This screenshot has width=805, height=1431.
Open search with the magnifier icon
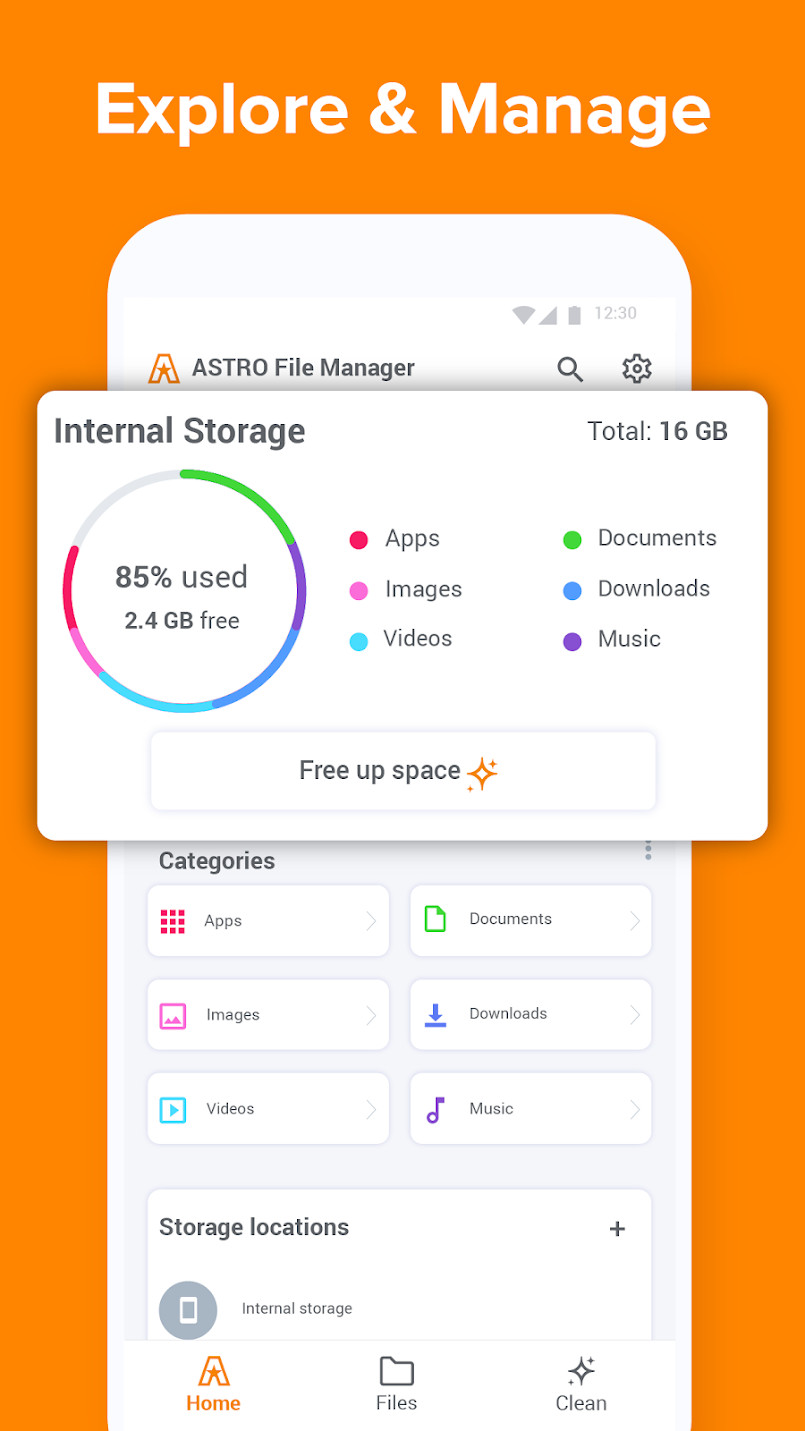[570, 369]
